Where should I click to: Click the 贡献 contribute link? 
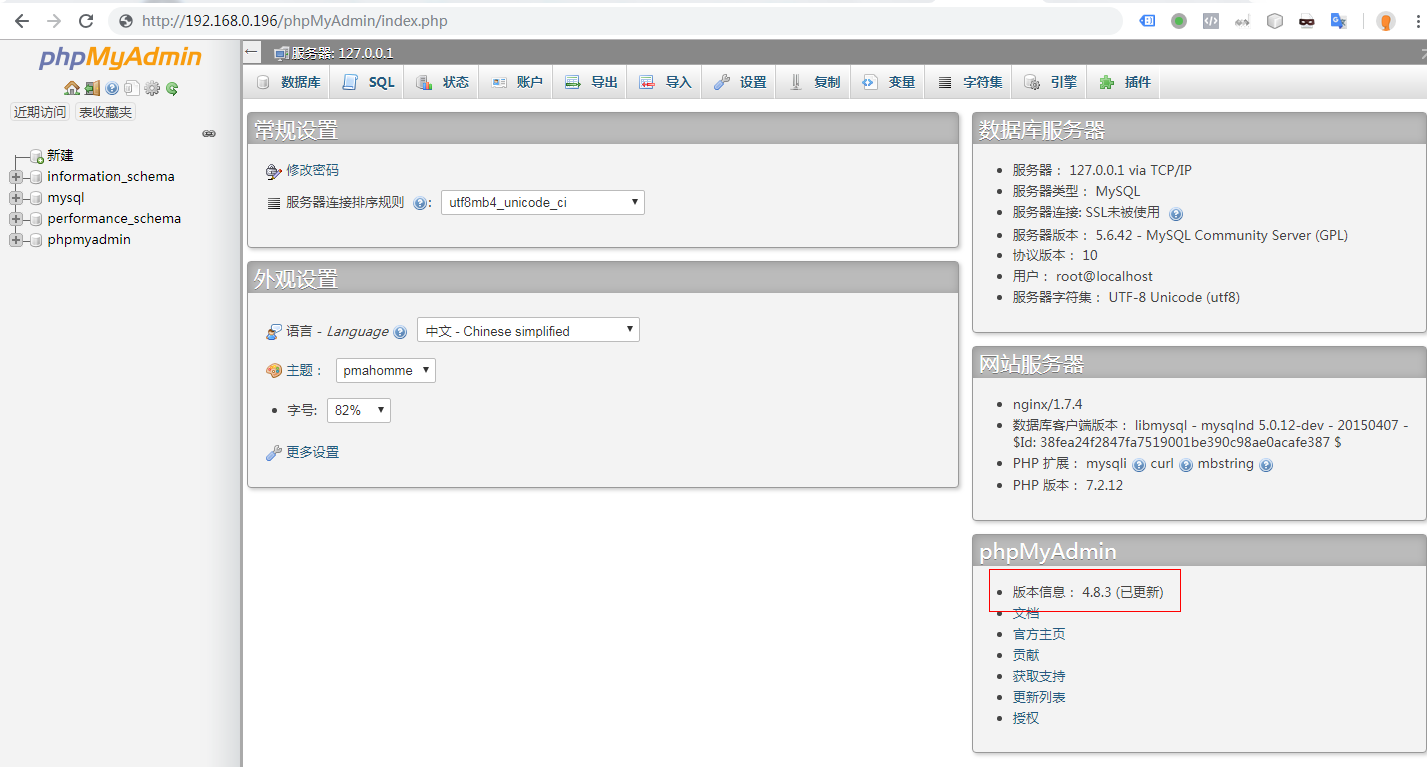[x=1026, y=655]
